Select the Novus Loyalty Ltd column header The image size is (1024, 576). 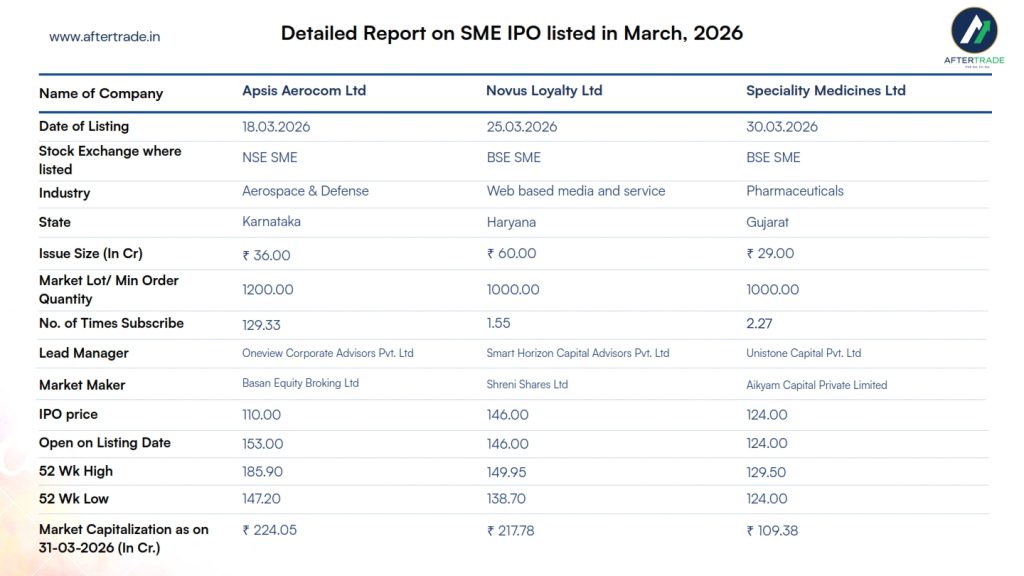click(x=544, y=91)
